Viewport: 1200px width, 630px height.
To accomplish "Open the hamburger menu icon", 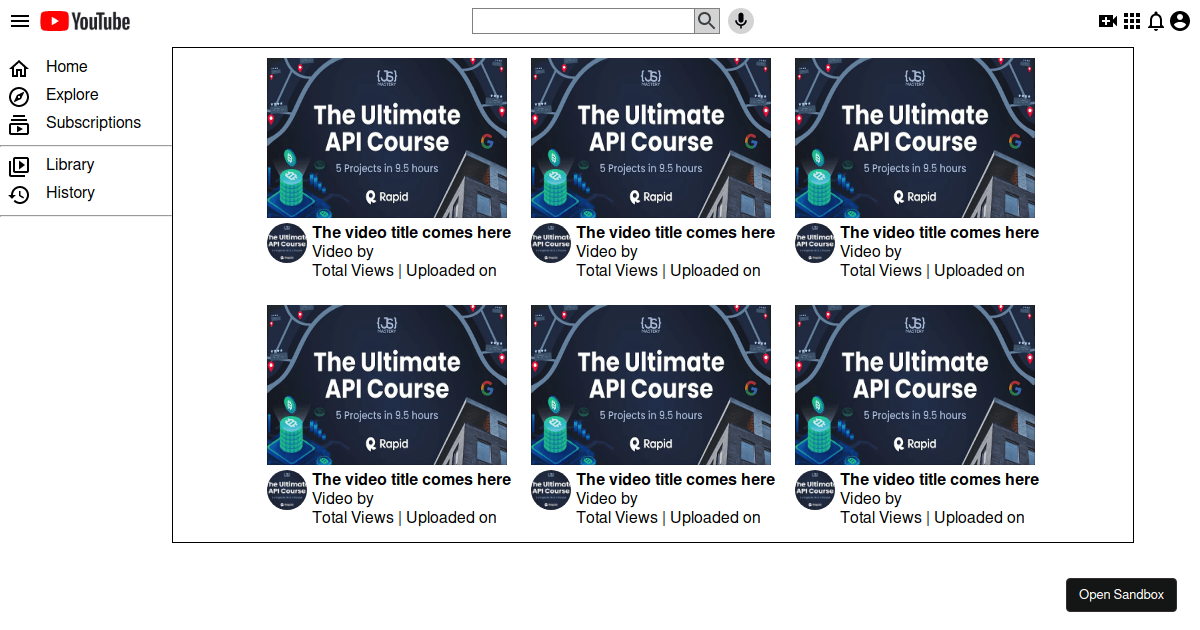I will pyautogui.click(x=20, y=21).
